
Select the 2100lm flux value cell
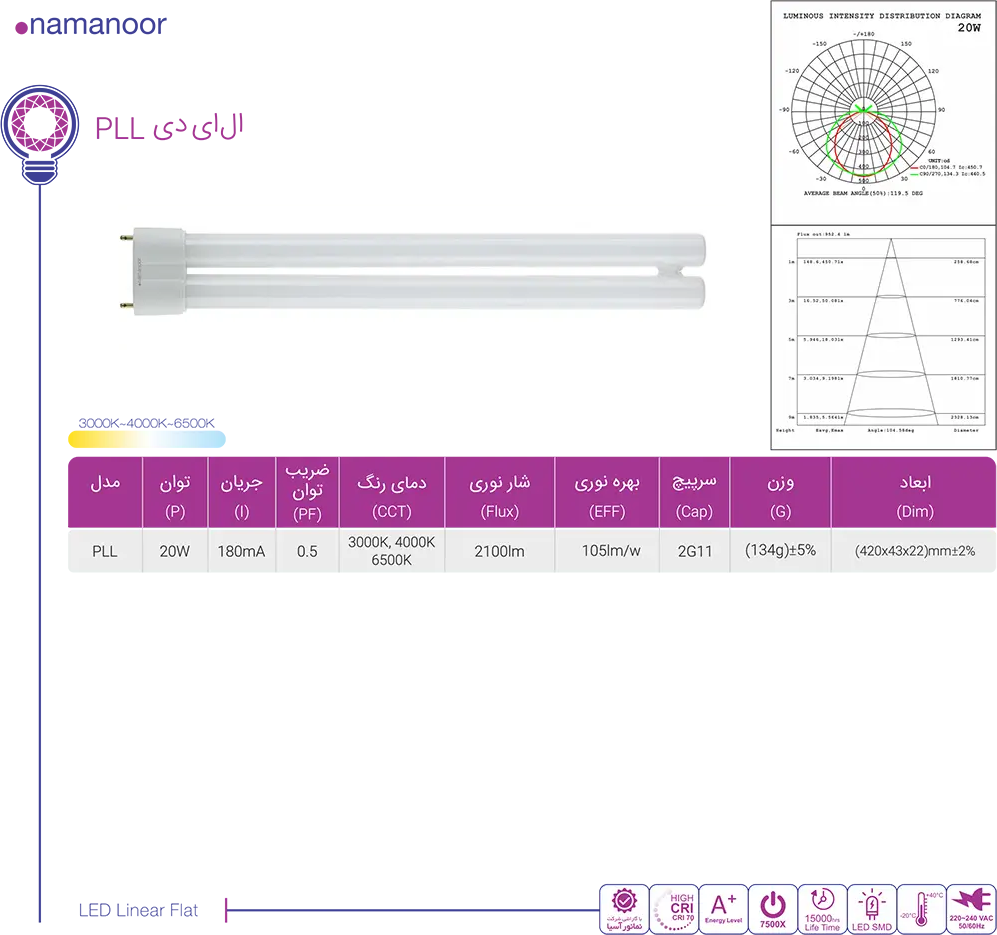click(x=499, y=551)
